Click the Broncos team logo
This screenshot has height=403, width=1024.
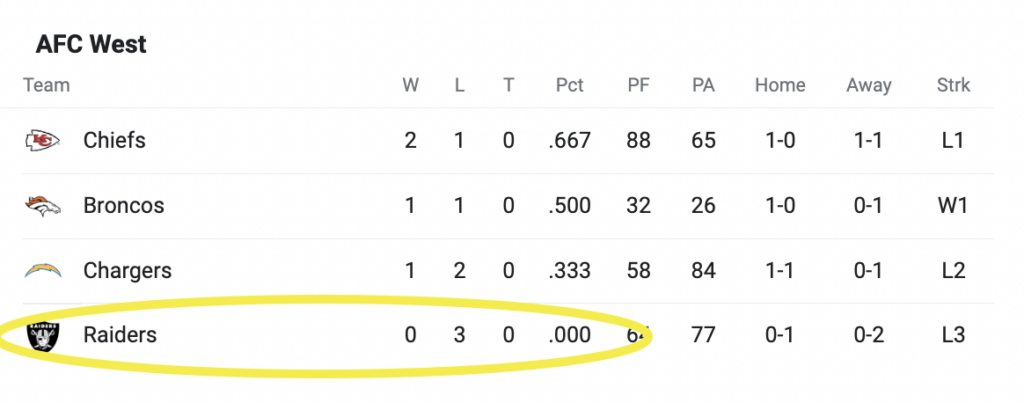tap(43, 206)
